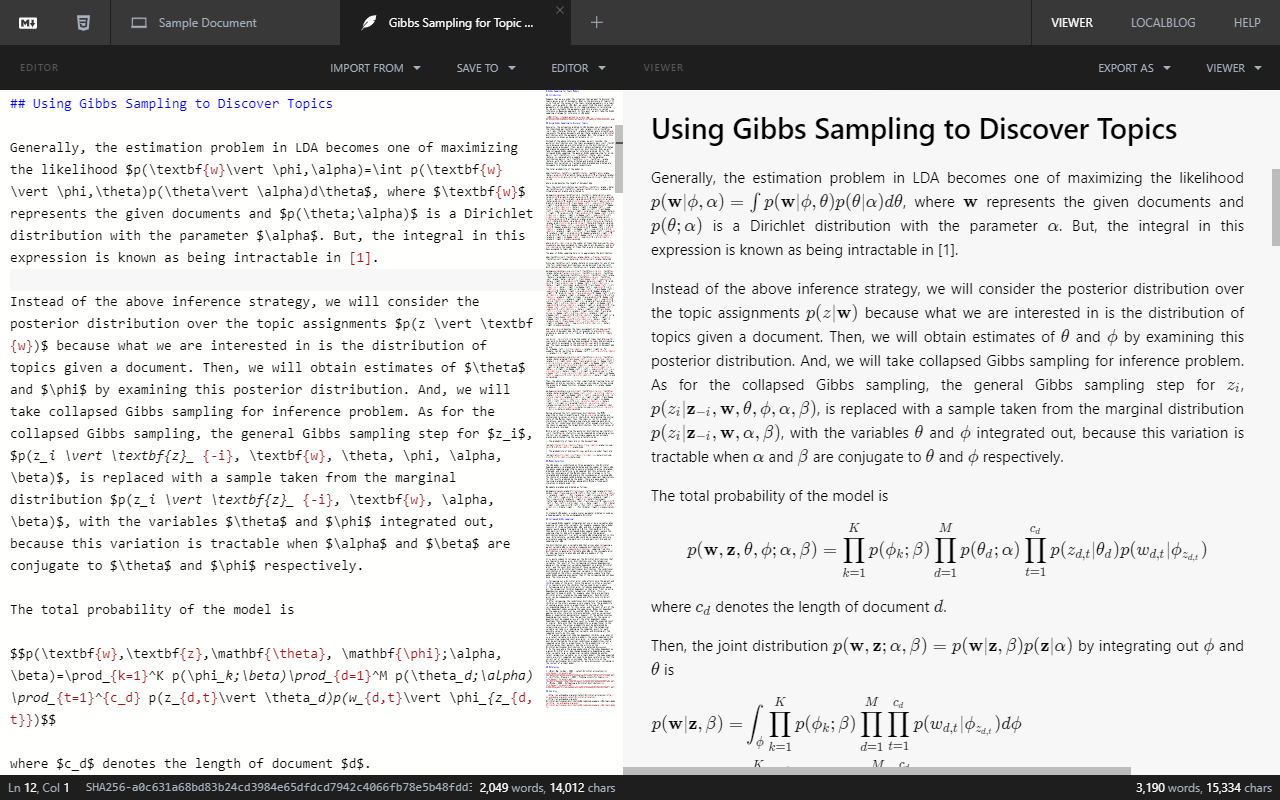The height and width of the screenshot is (800, 1280).
Task: Click Ln 12, Col 1 status indicator
Action: [x=38, y=788]
